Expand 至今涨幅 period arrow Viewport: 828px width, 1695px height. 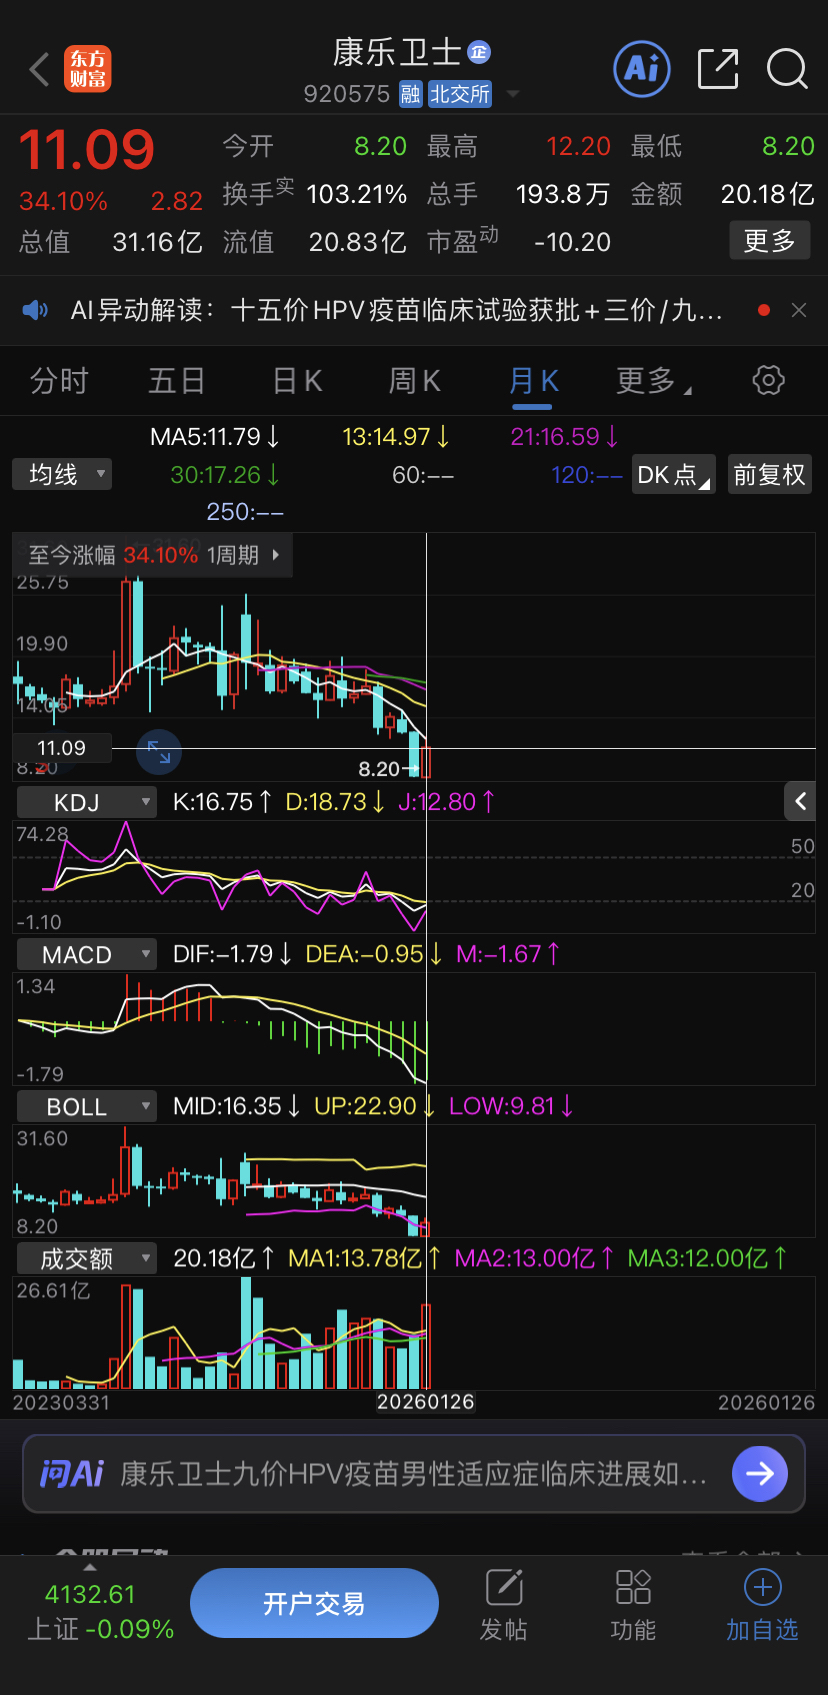tap(276, 555)
